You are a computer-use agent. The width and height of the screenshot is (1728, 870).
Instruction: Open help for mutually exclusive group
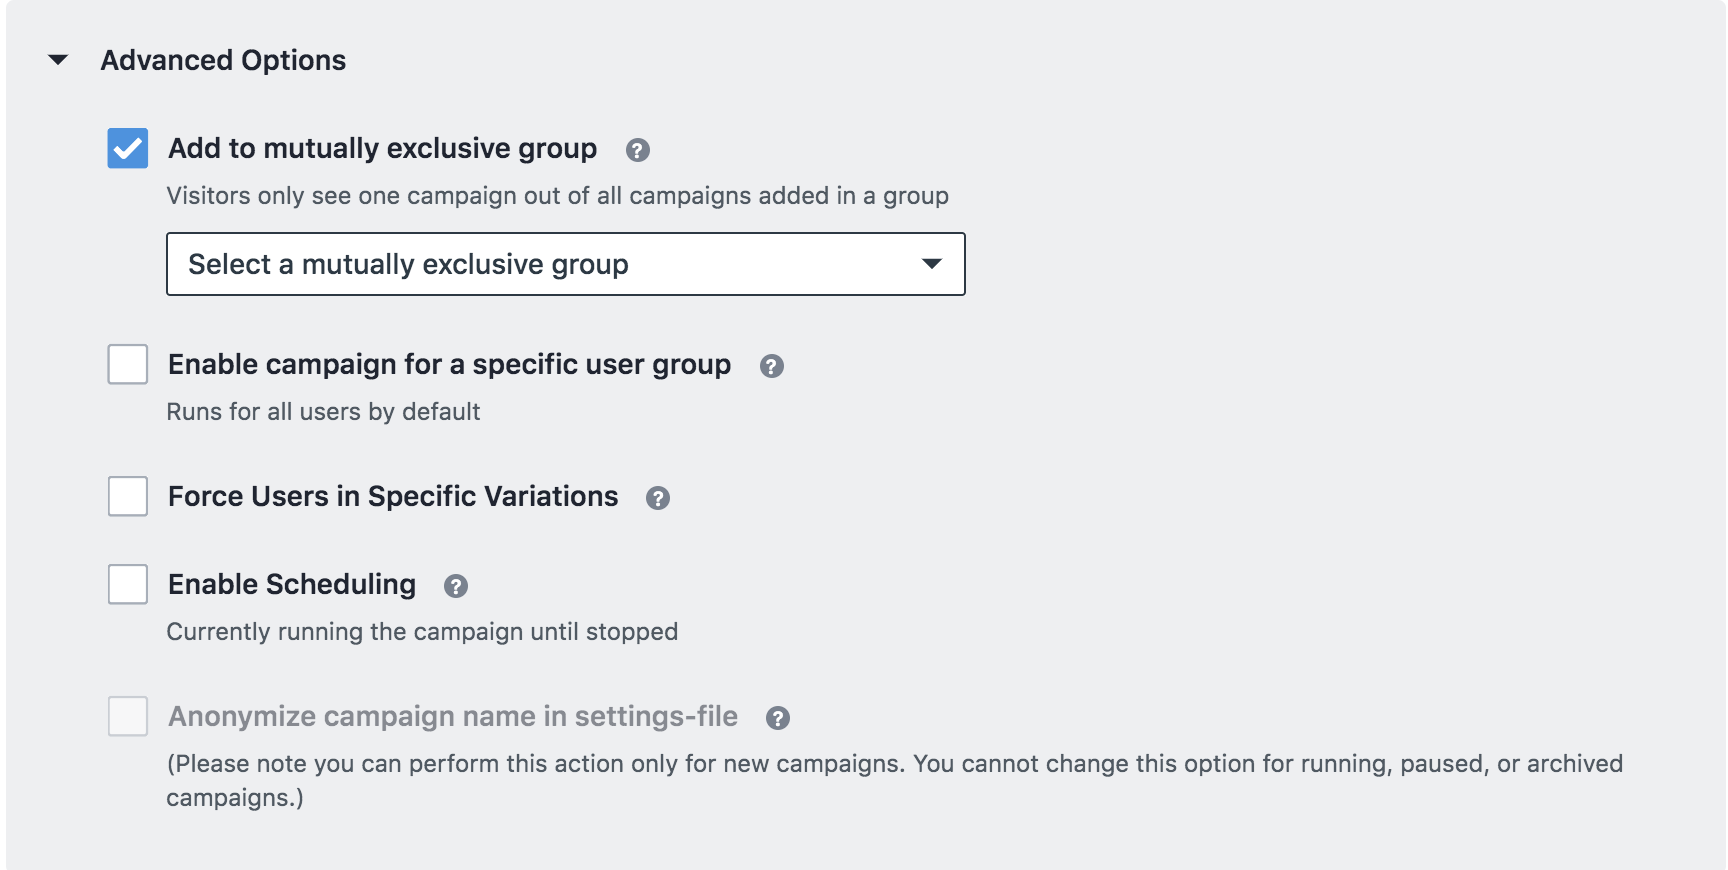(x=637, y=150)
